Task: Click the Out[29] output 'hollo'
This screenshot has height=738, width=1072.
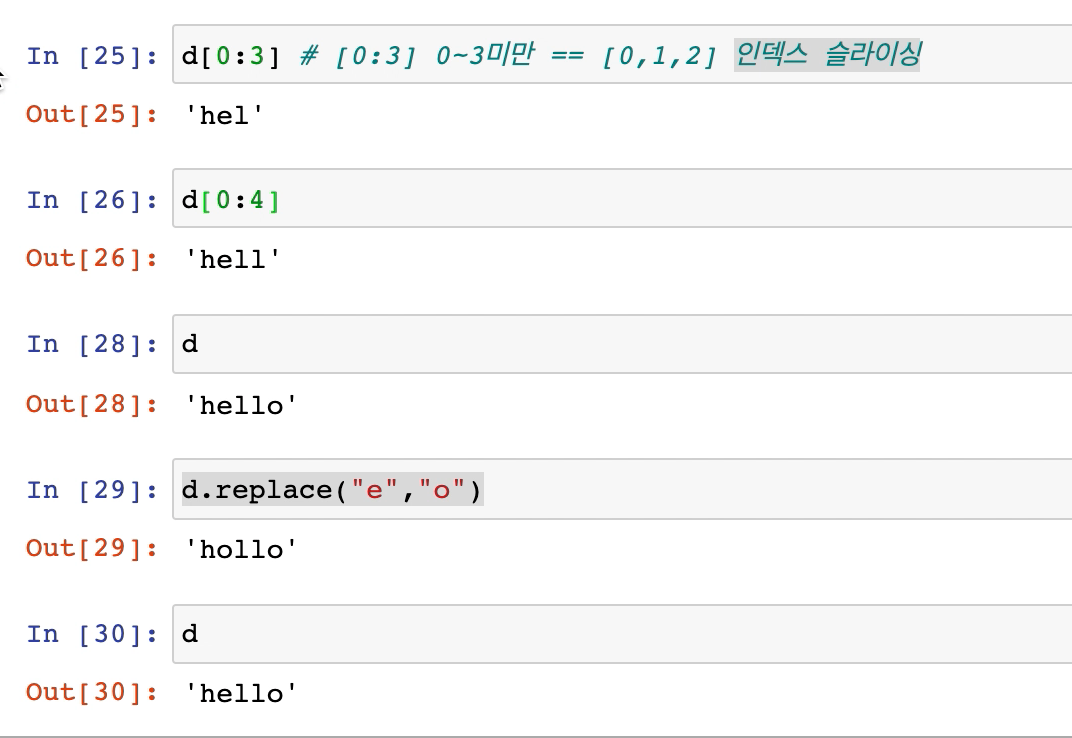Action: tap(241, 549)
